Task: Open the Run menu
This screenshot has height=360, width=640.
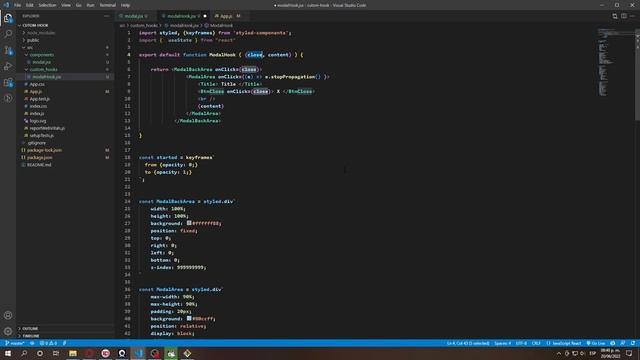Action: coord(90,5)
